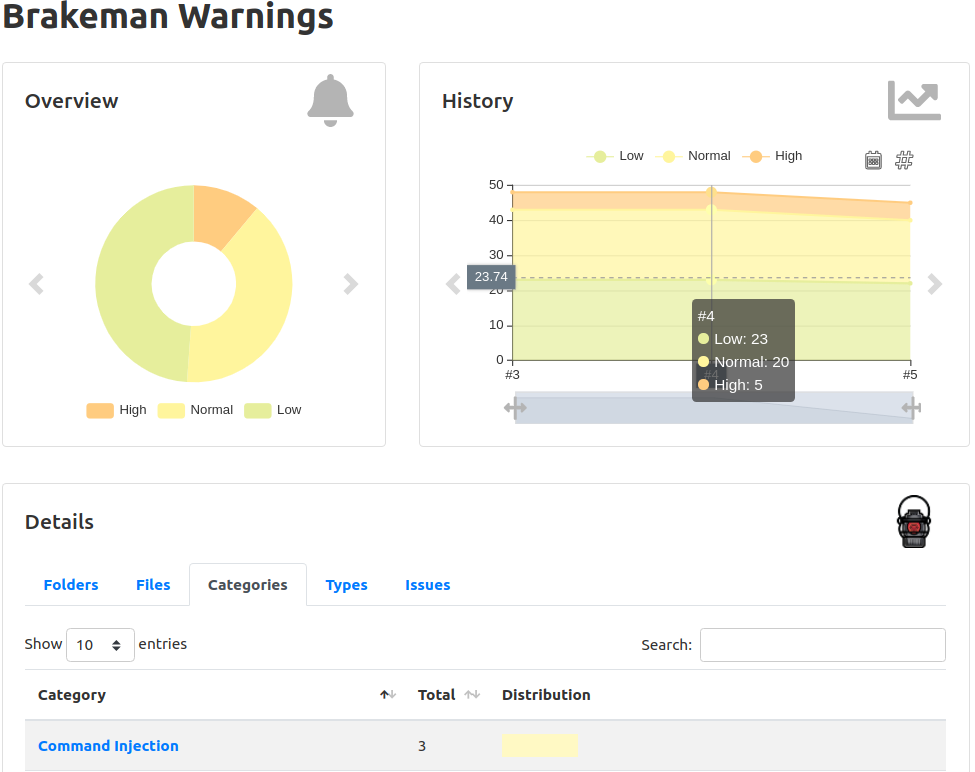Click the History trend chart icon
Viewport: 975px width, 772px height.
click(914, 100)
